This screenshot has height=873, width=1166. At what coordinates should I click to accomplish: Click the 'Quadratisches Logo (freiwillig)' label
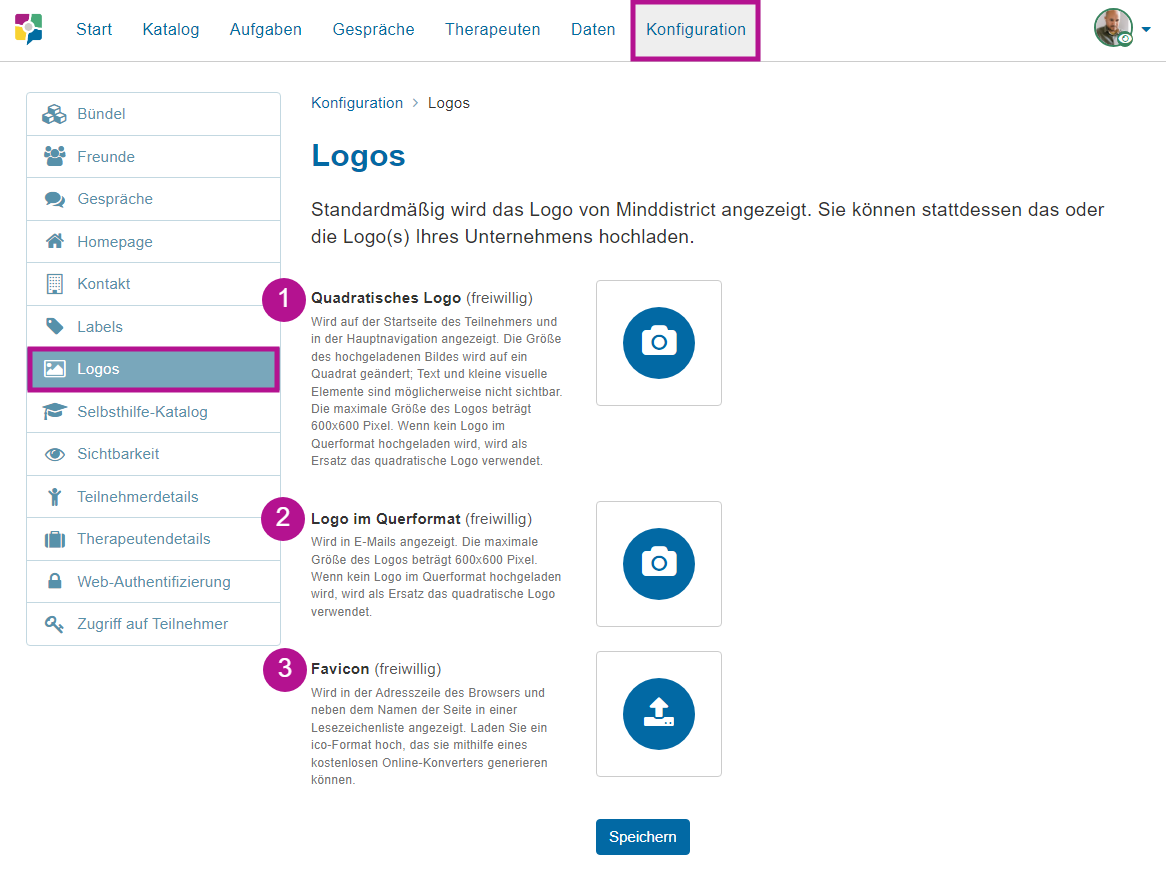click(422, 298)
